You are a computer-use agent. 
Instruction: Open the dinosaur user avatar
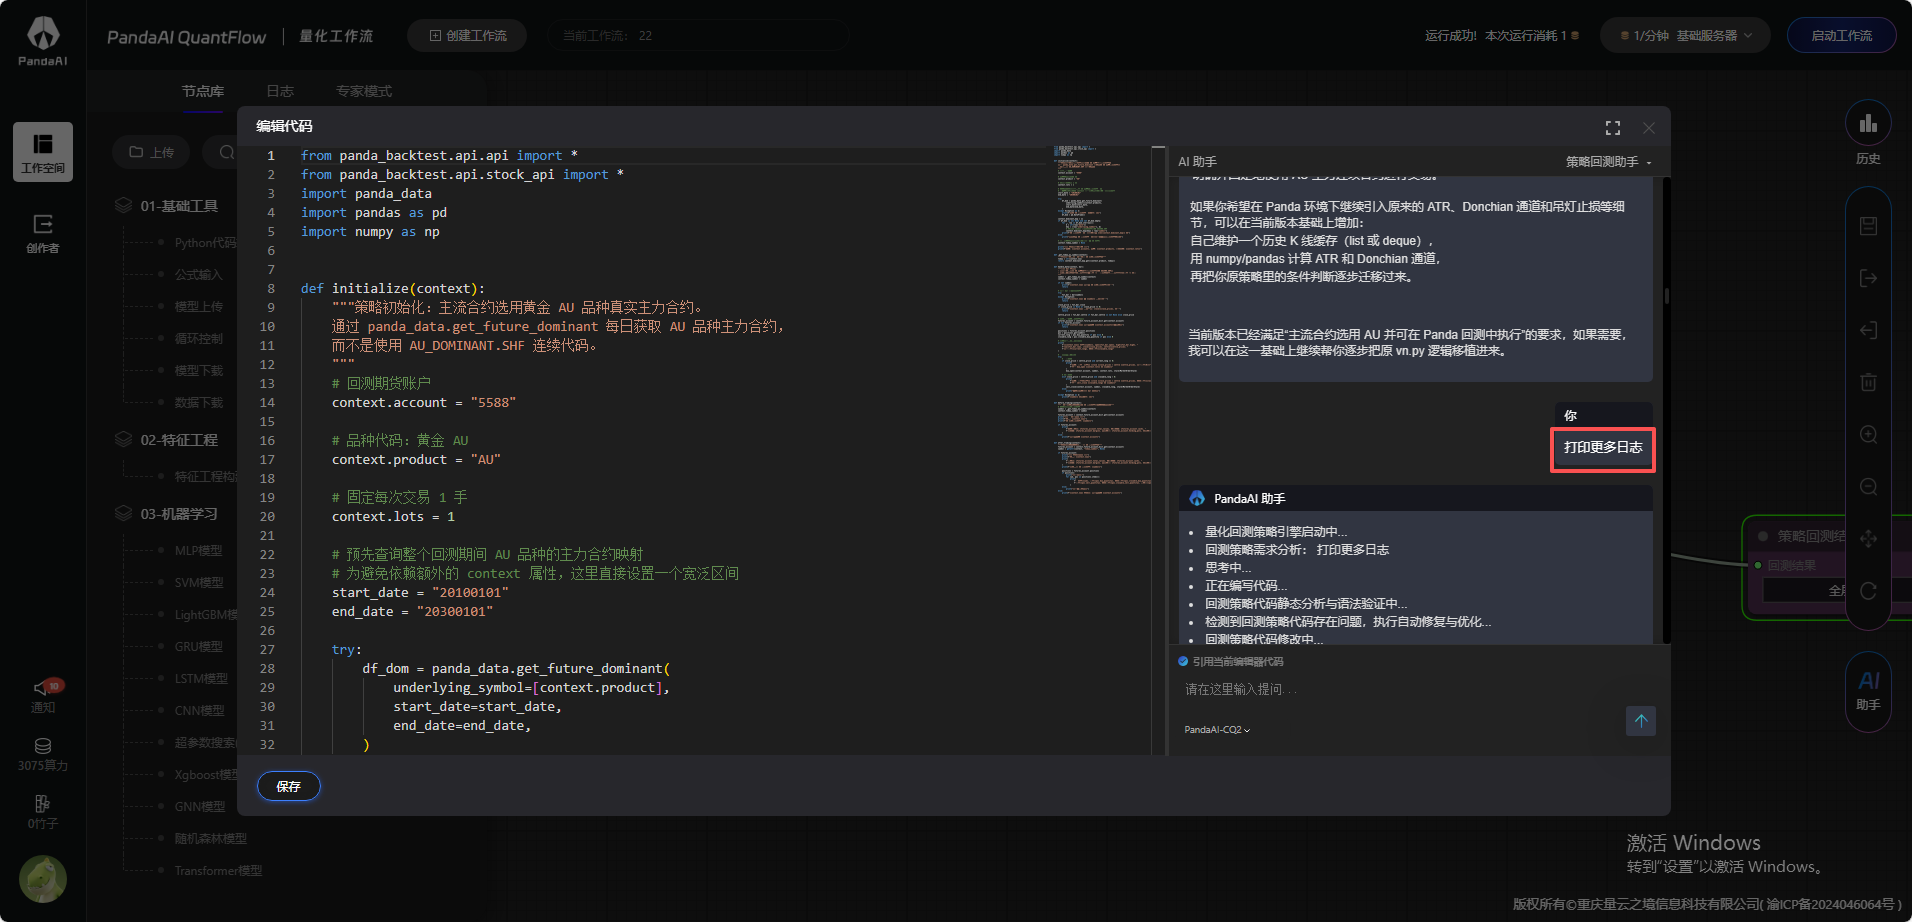click(43, 879)
